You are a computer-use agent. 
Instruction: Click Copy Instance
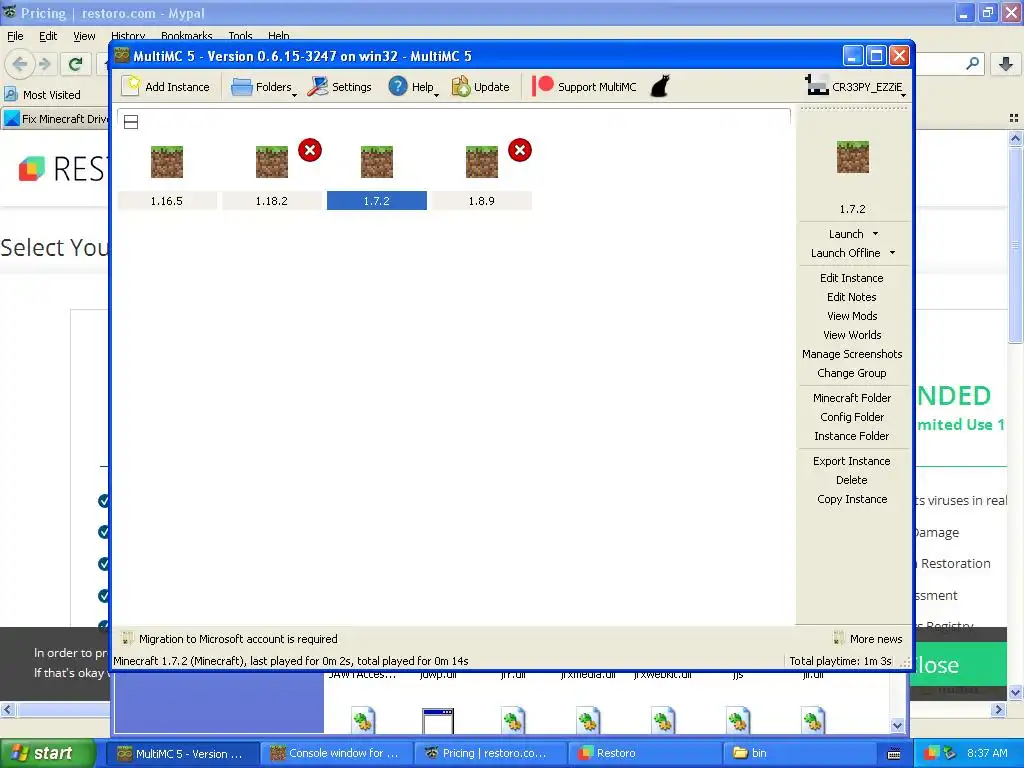click(852, 498)
